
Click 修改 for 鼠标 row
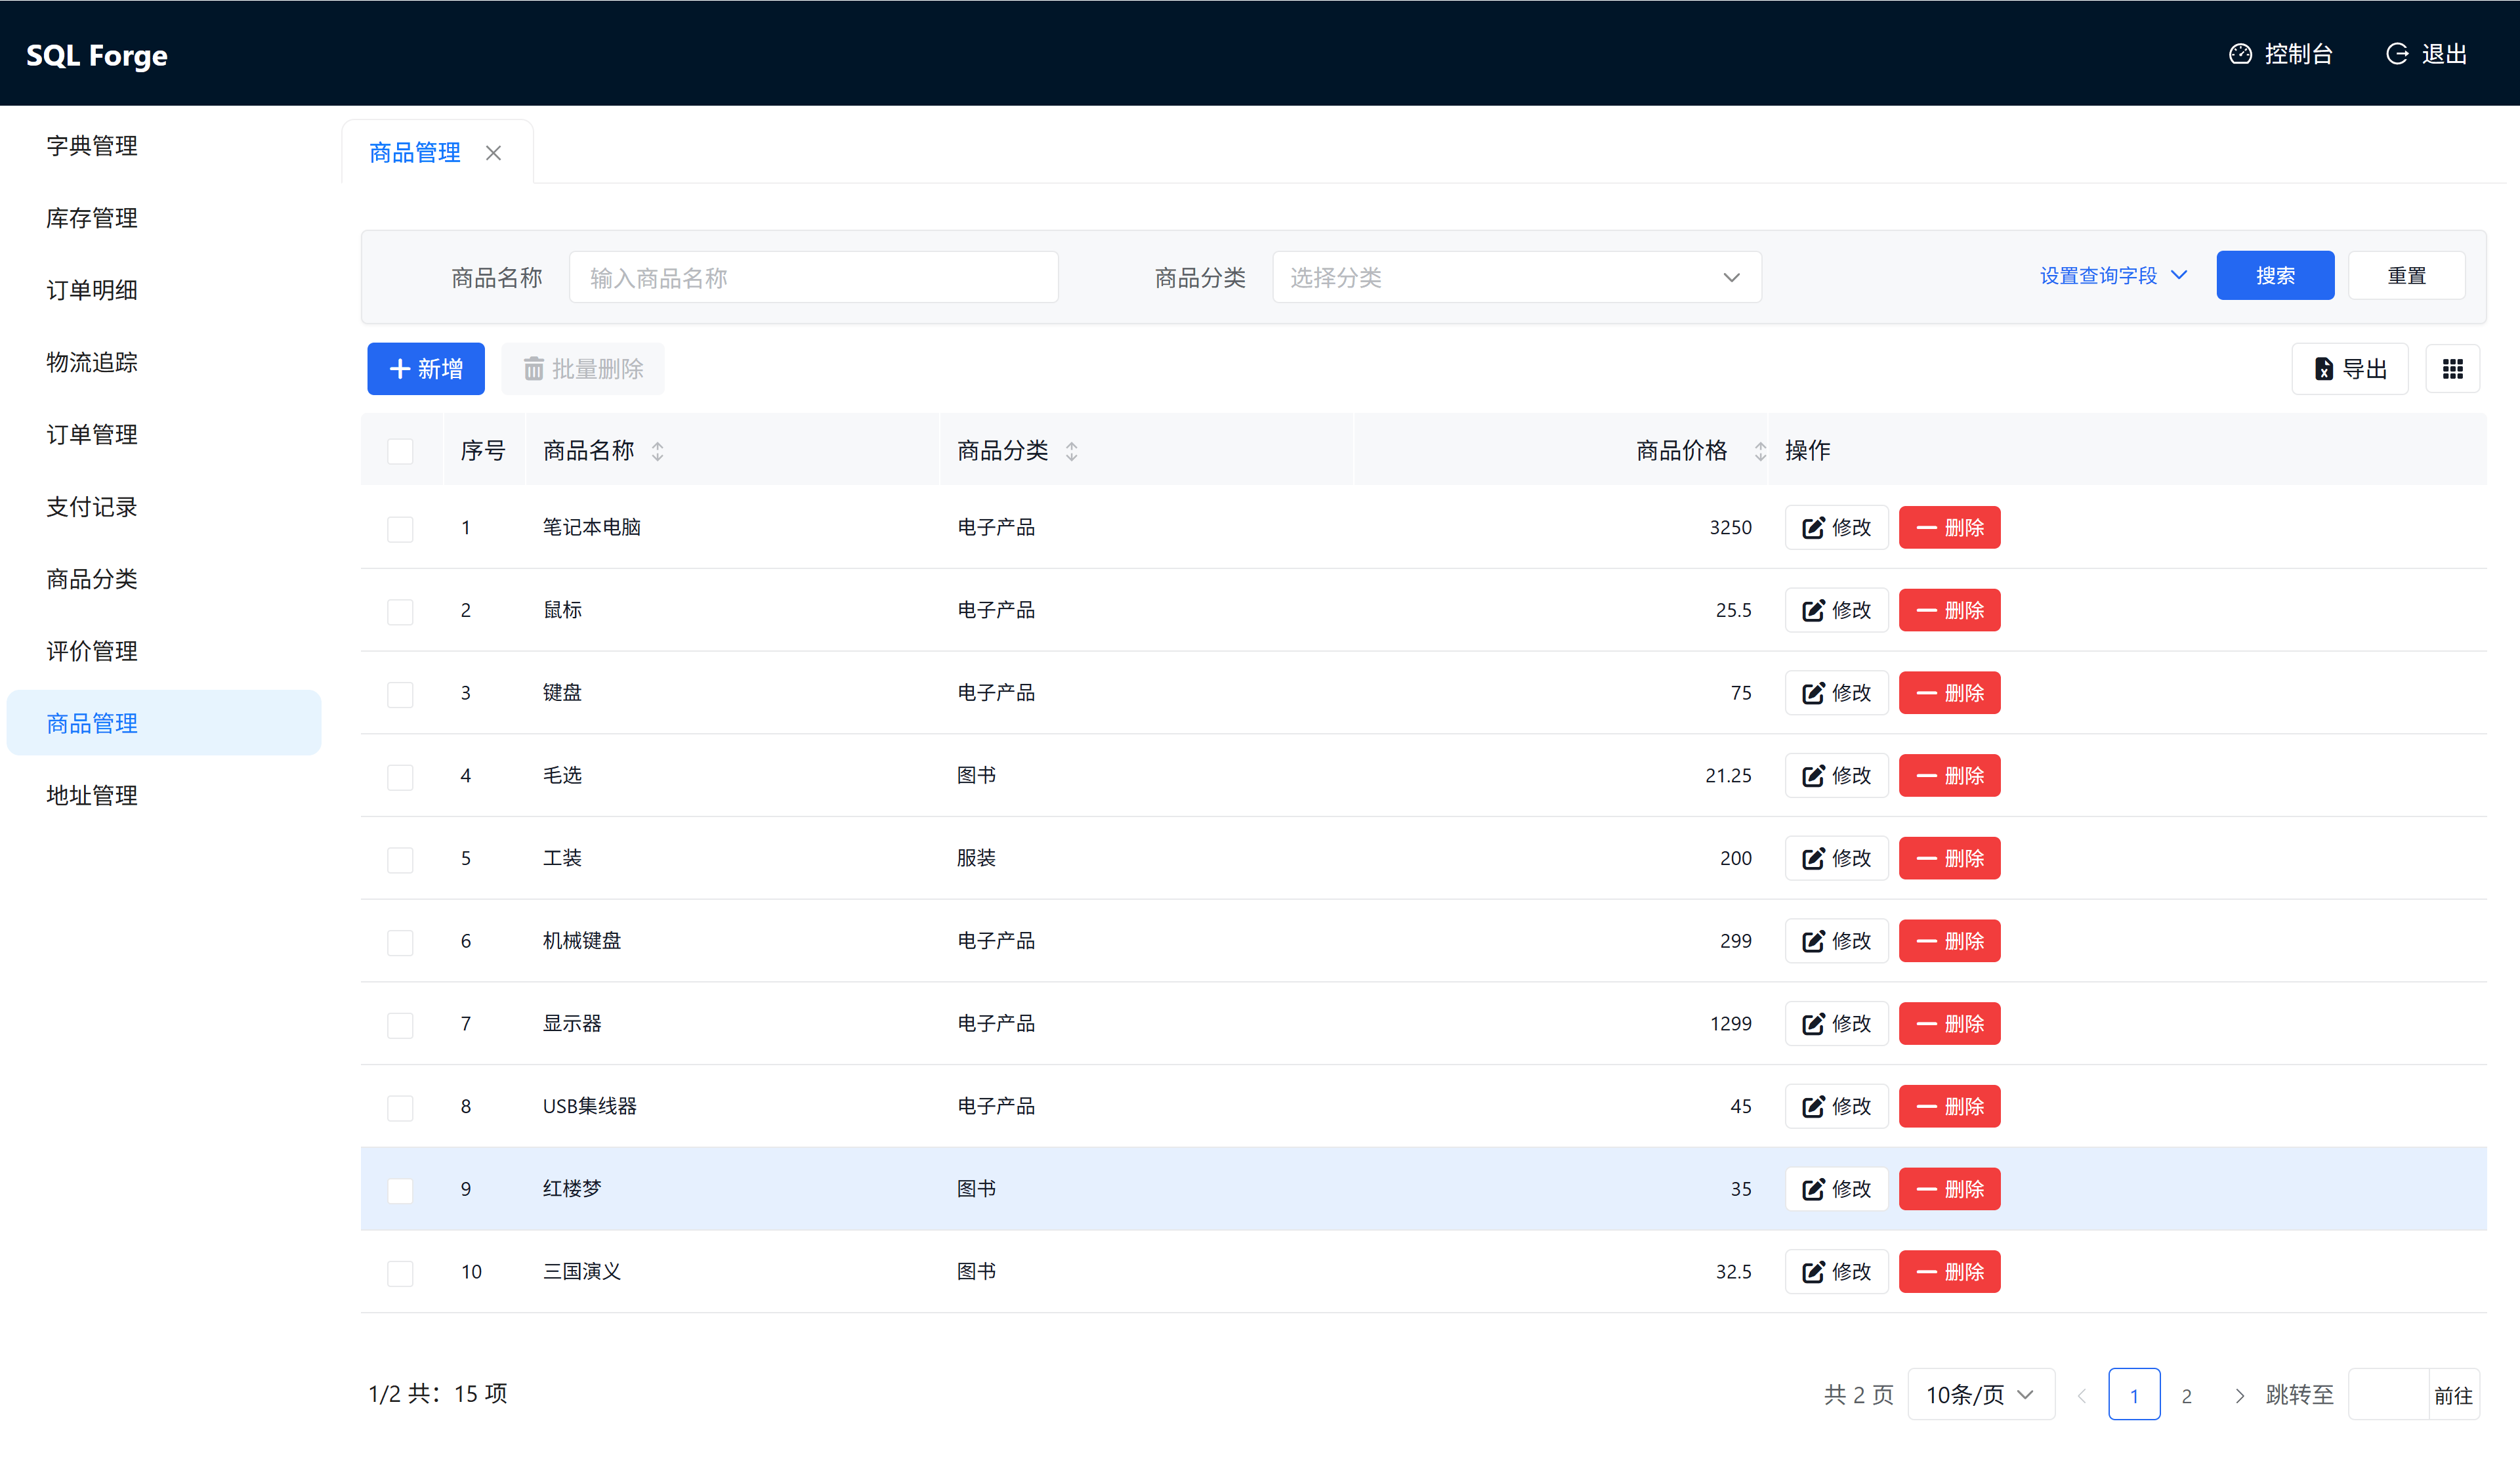(1836, 610)
